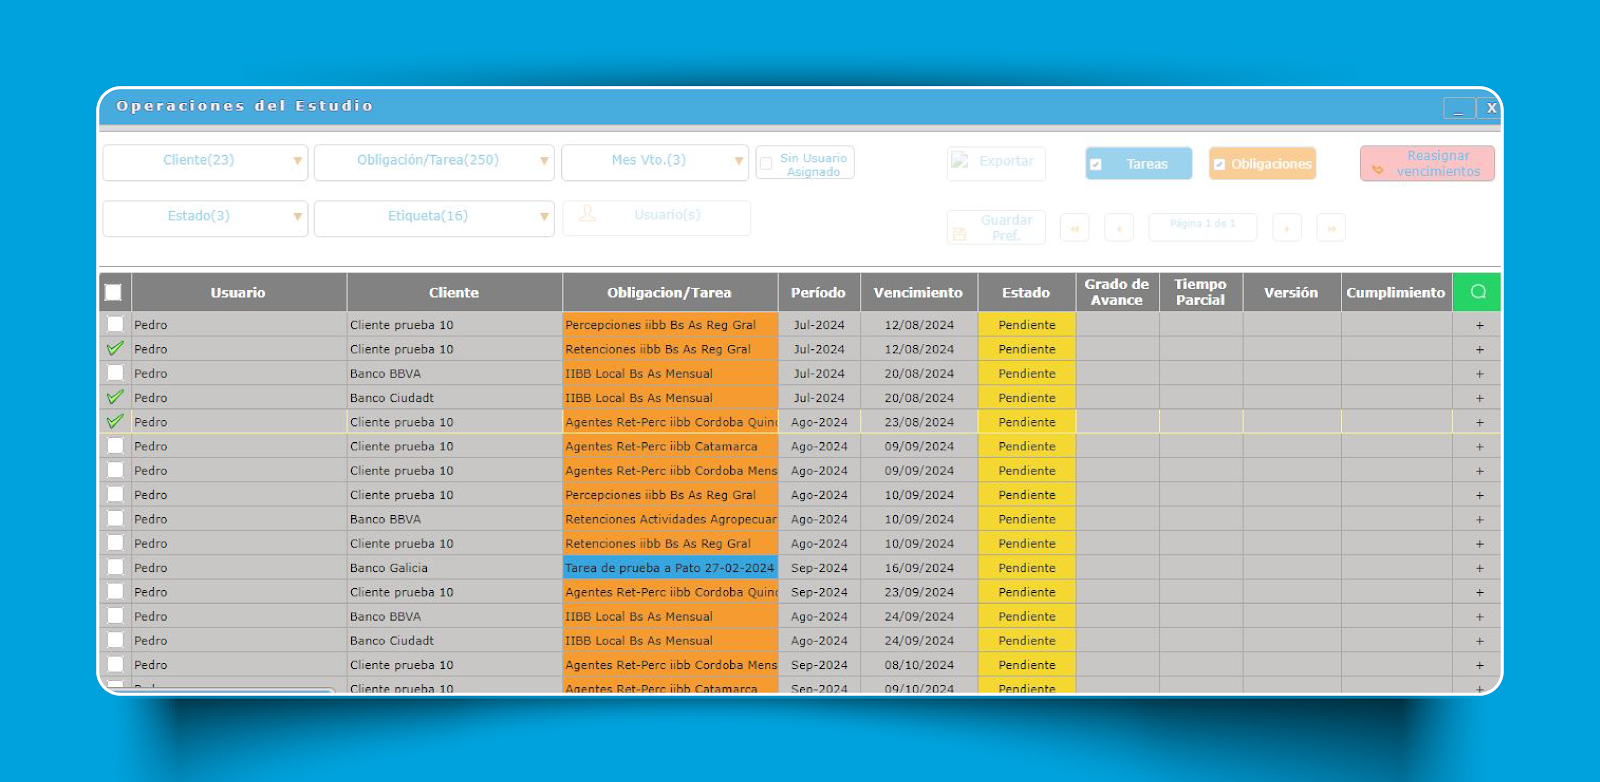1600x782 pixels.
Task: Click Reasignar vencimientos button
Action: (1426, 164)
